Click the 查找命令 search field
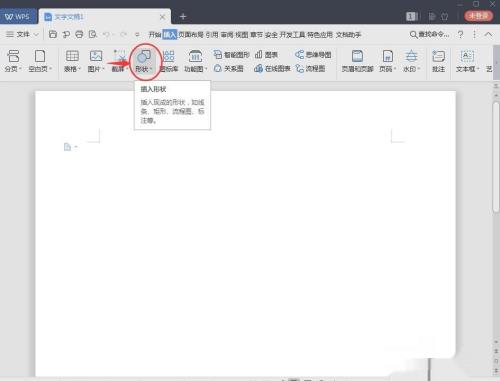This screenshot has height=381, width=500. pos(429,34)
